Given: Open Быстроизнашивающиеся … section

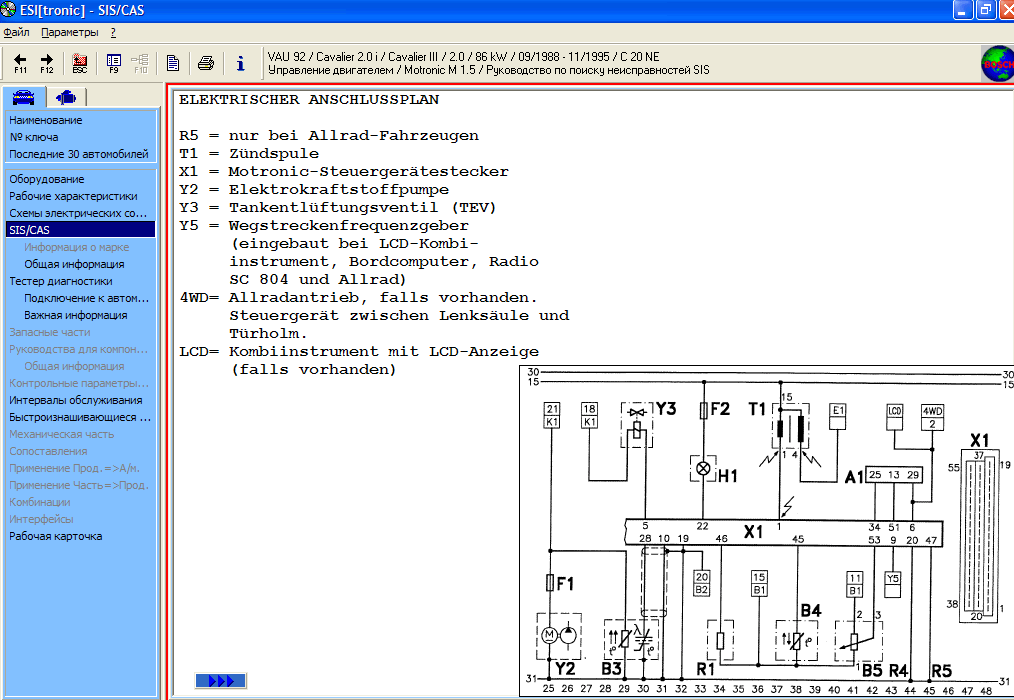Looking at the screenshot, I should 81,417.
